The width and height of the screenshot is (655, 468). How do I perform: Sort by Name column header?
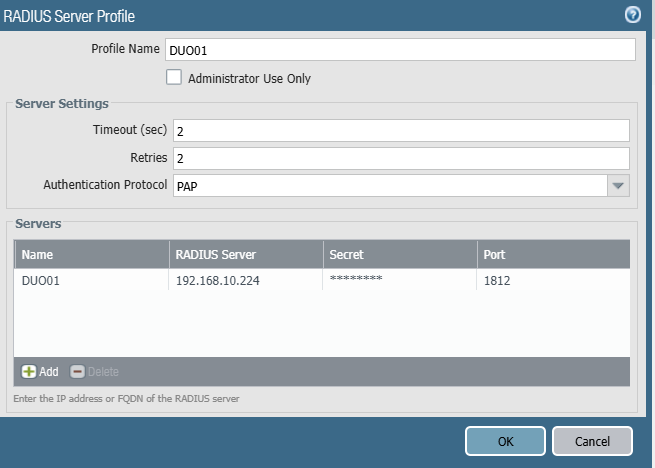pos(92,254)
